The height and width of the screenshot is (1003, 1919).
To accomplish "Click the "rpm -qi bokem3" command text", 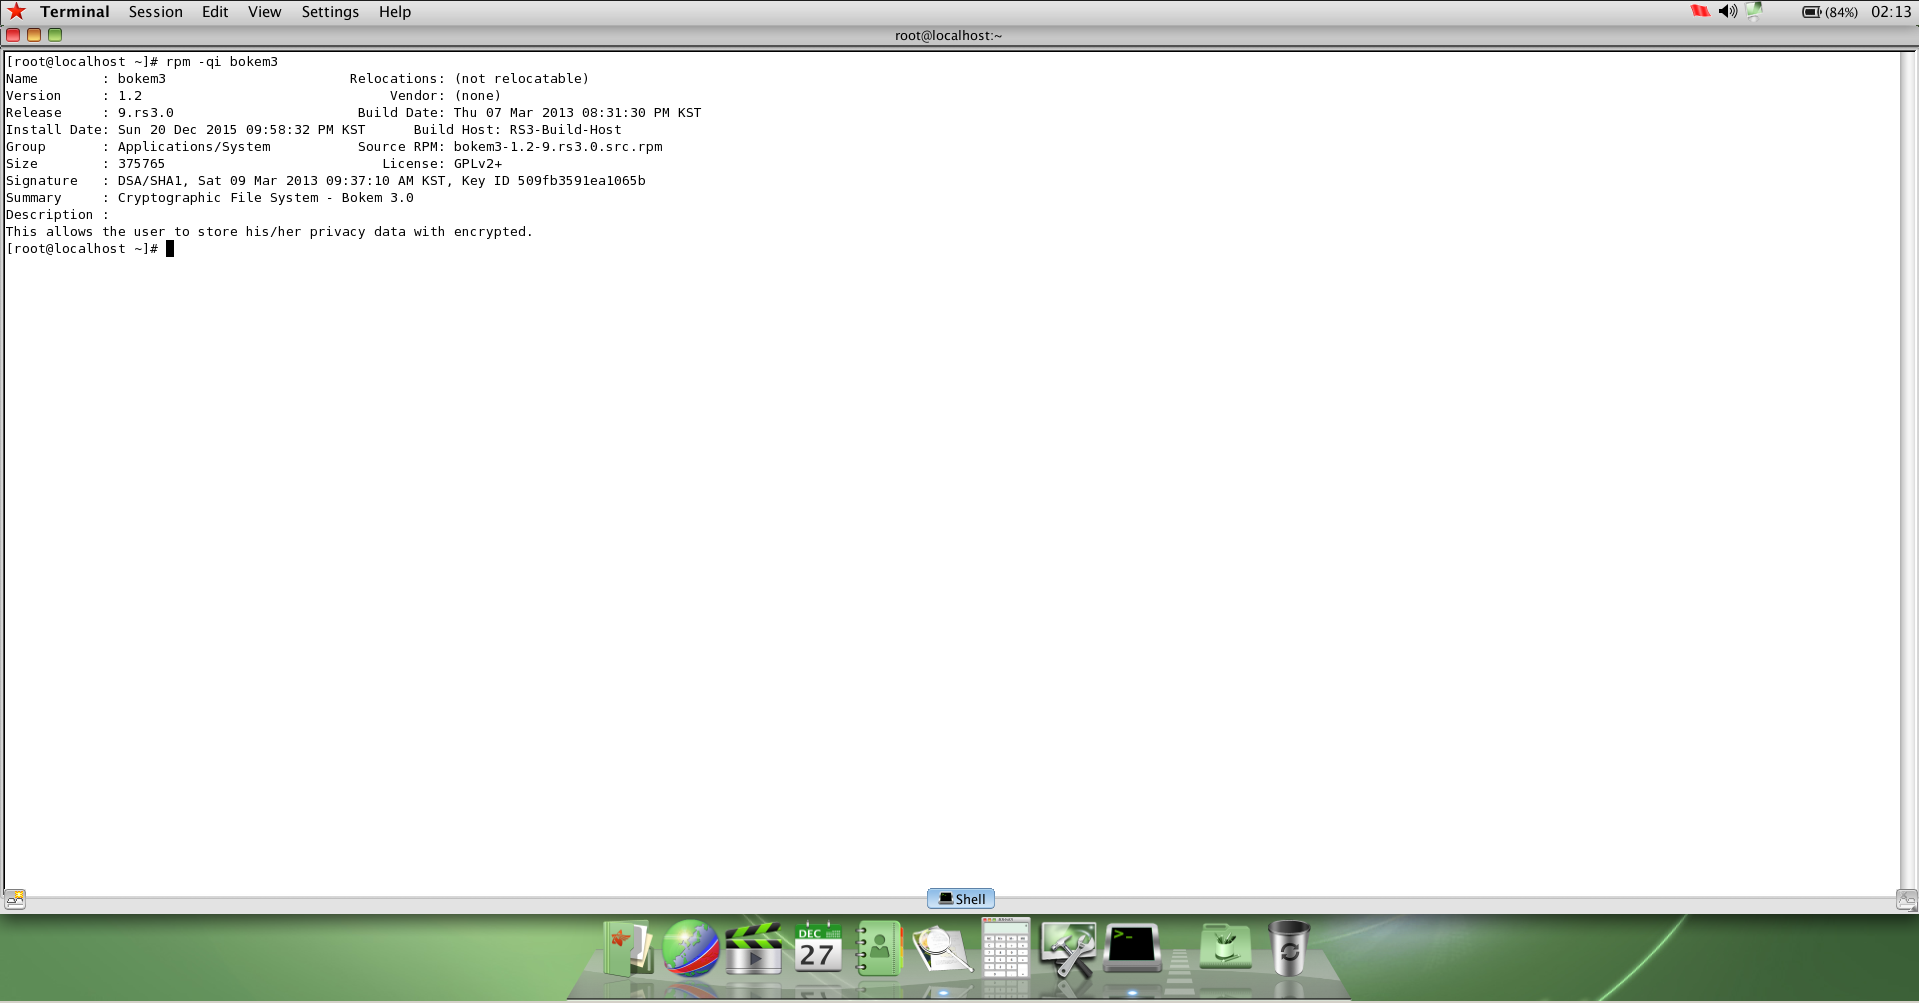I will 222,62.
